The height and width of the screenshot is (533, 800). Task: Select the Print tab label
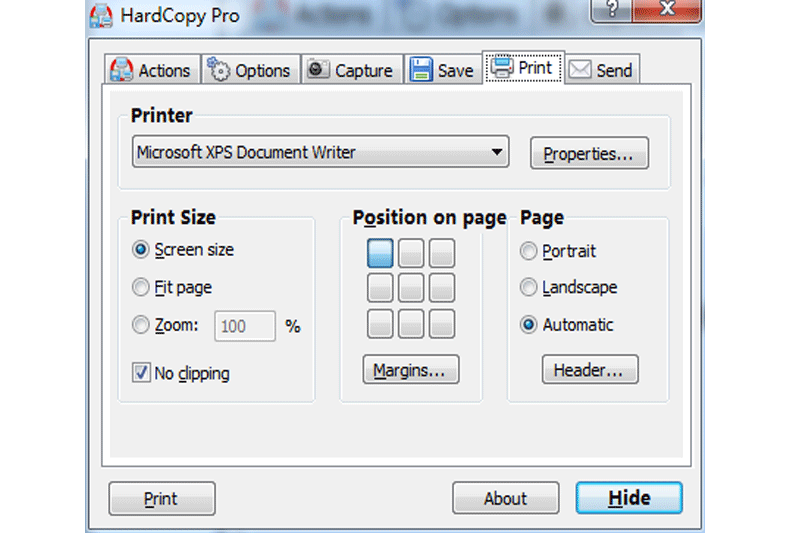coord(535,67)
